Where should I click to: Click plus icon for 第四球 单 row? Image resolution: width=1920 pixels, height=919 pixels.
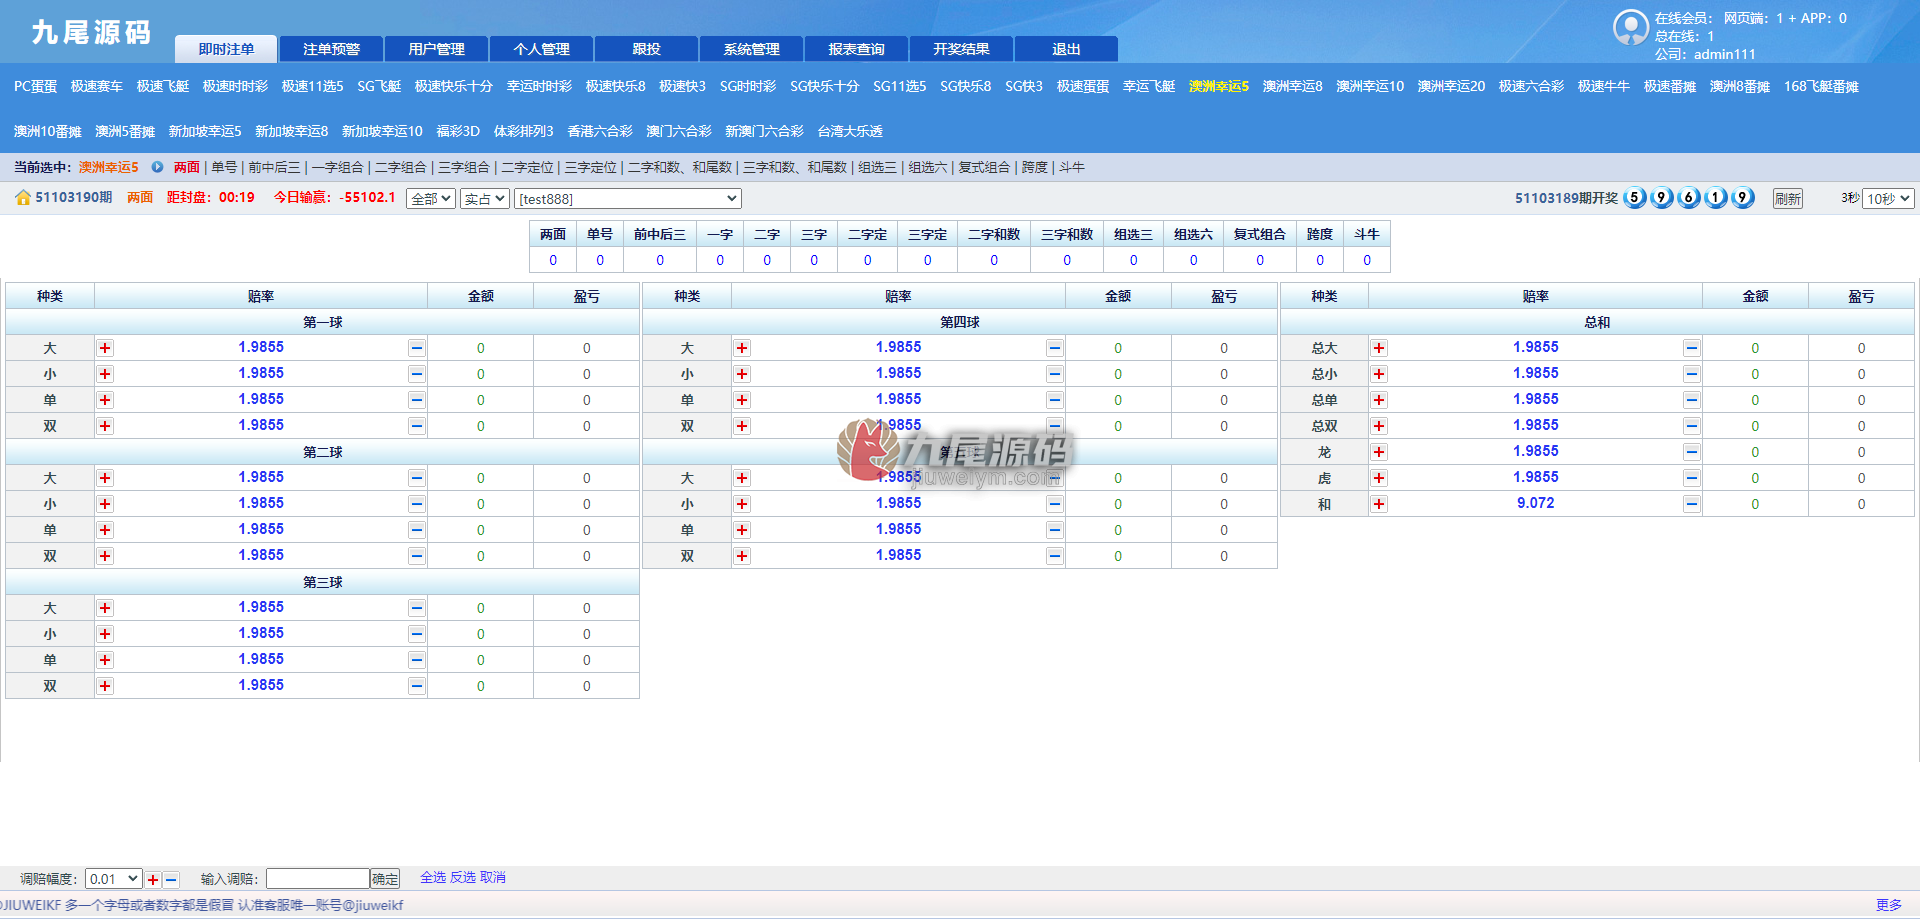(742, 400)
